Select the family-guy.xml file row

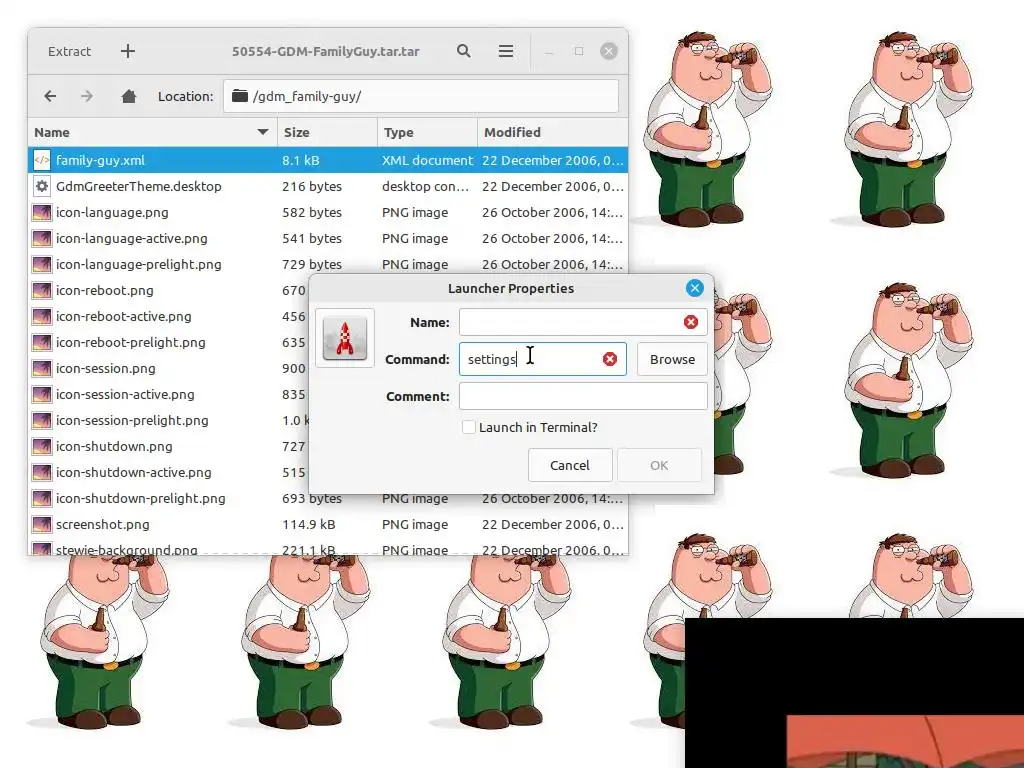pyautogui.click(x=328, y=160)
